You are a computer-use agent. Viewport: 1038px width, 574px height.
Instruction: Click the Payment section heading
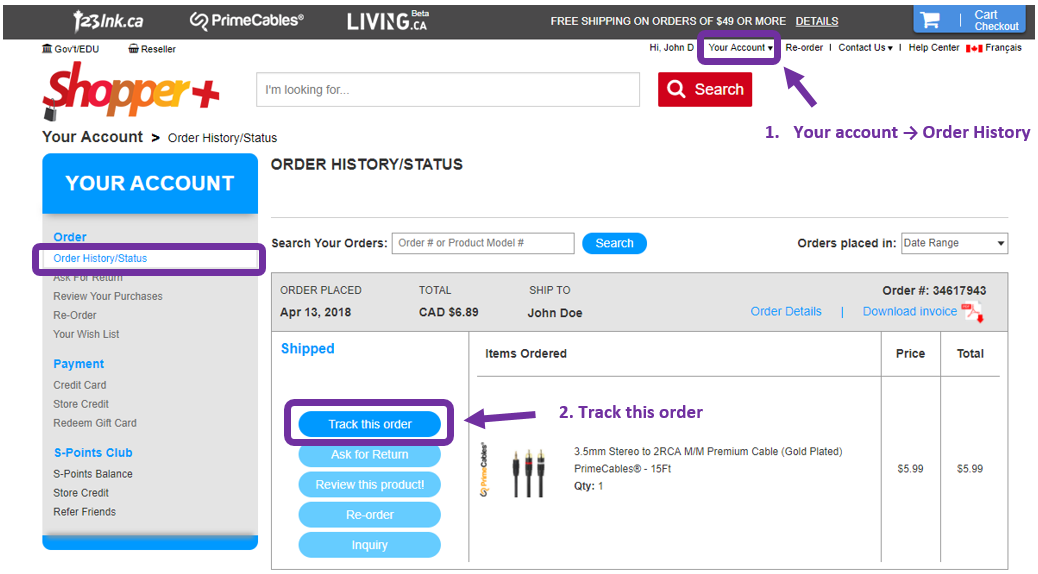pos(78,364)
